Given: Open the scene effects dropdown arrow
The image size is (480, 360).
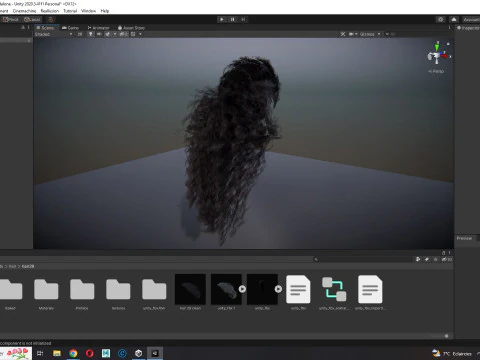Looking at the screenshot, I should [x=115, y=34].
